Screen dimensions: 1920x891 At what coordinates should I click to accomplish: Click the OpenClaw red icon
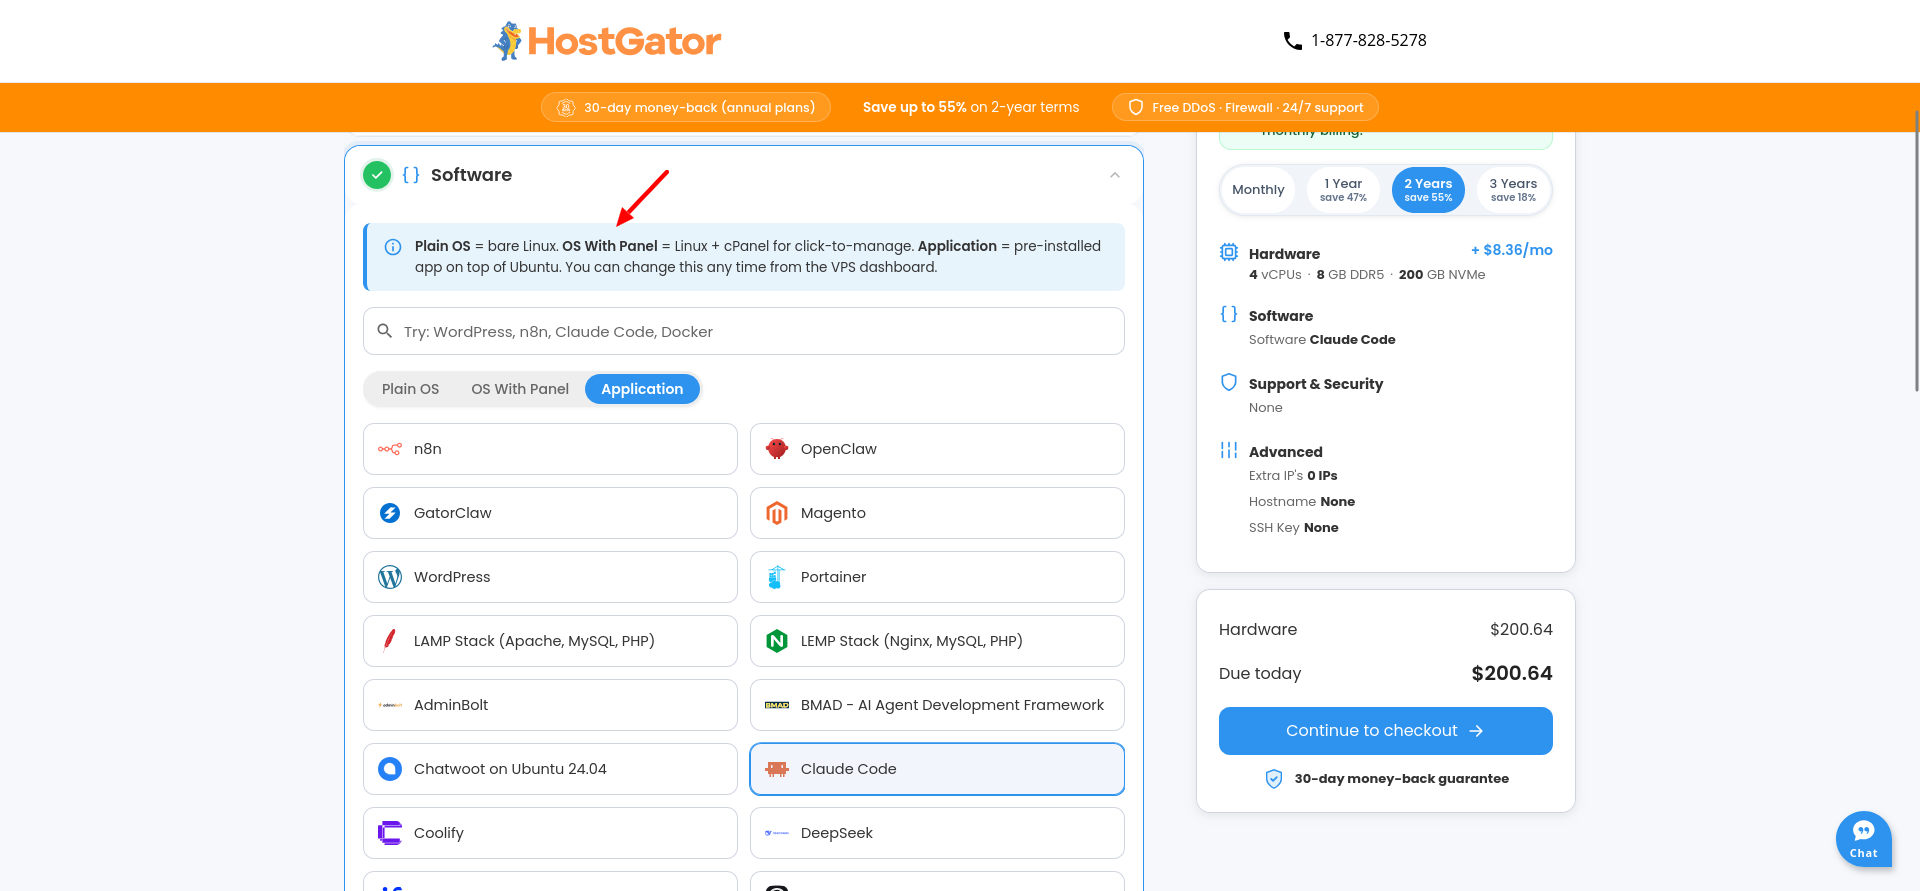point(777,449)
